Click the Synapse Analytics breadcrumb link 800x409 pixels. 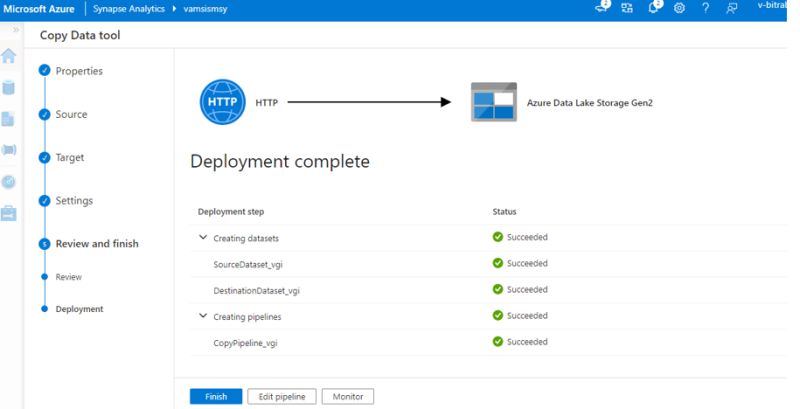coord(129,9)
